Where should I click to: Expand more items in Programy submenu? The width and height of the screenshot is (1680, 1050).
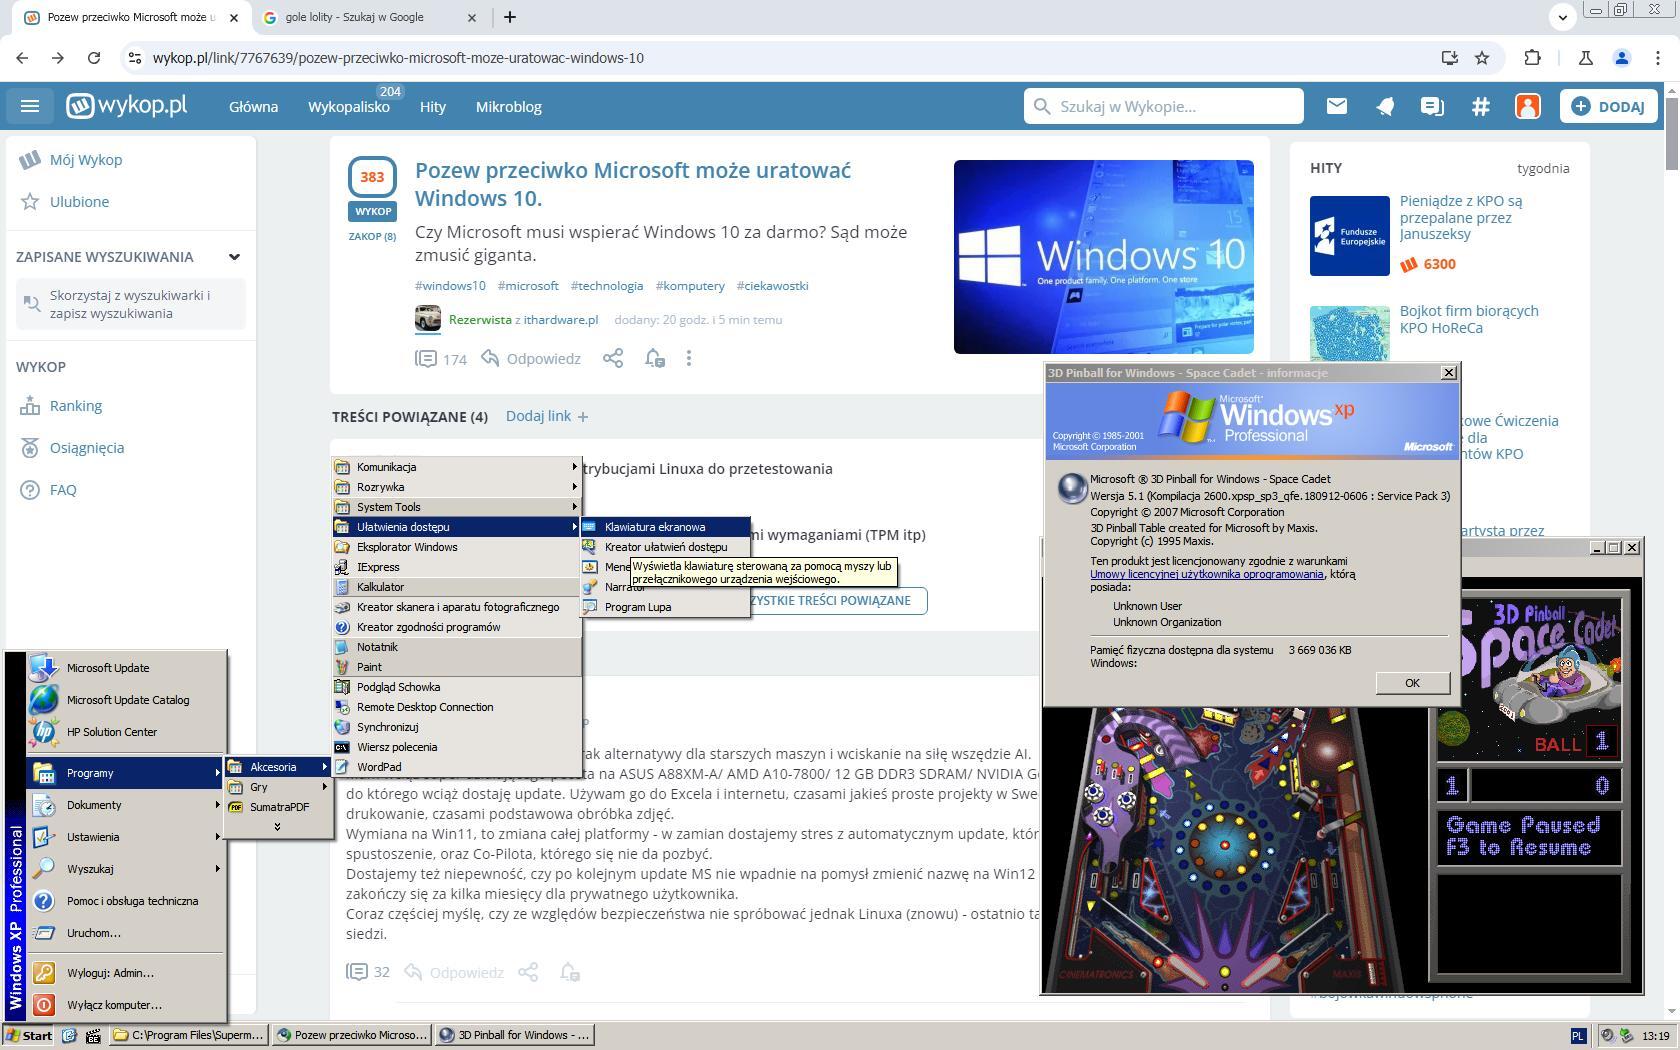click(277, 827)
